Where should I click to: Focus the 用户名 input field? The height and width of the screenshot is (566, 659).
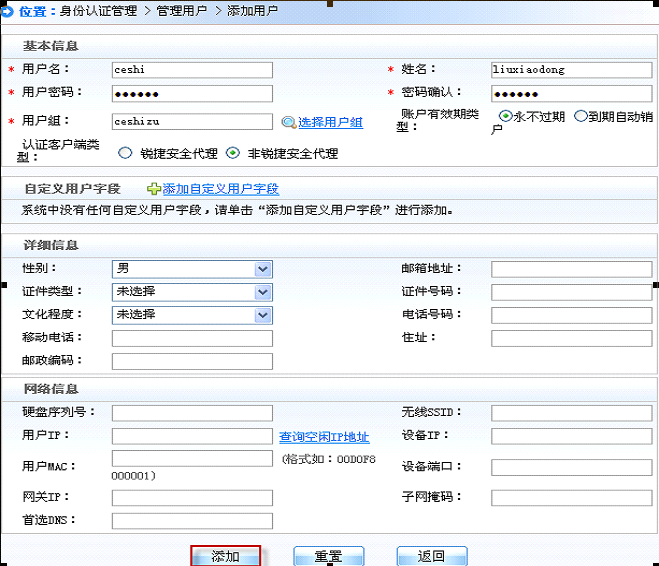[x=192, y=70]
